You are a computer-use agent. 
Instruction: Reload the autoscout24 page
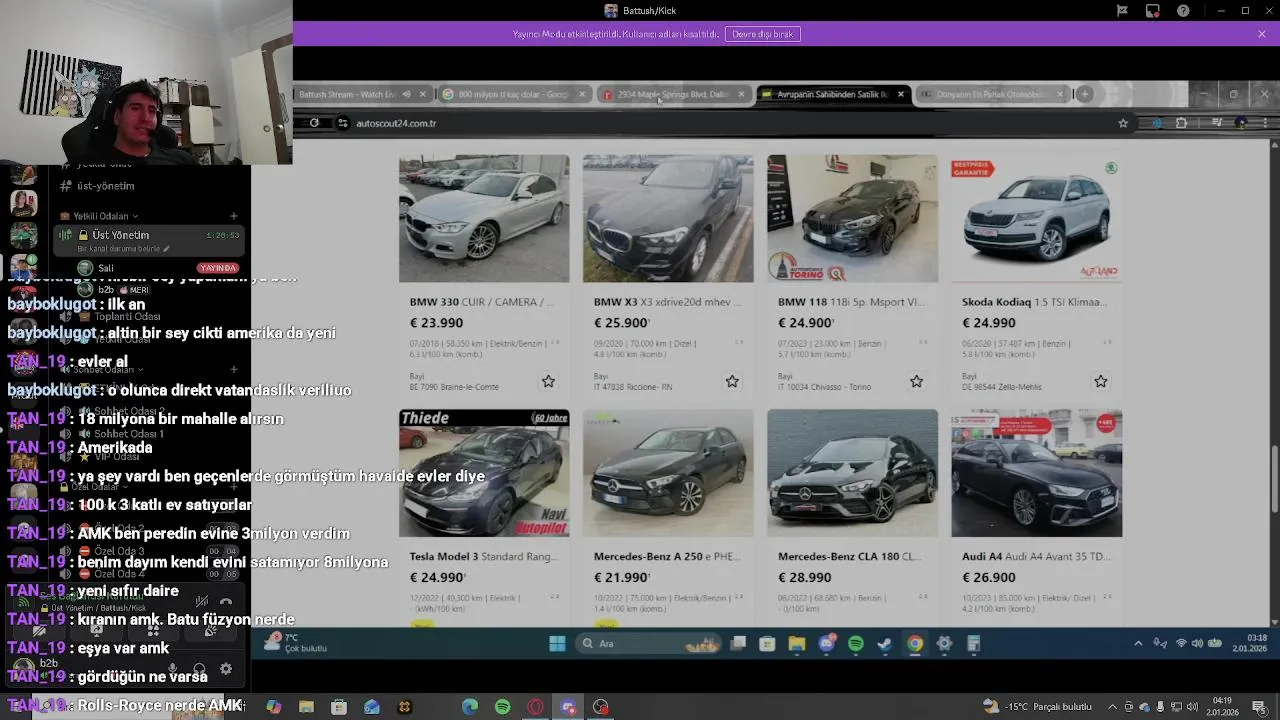click(314, 123)
